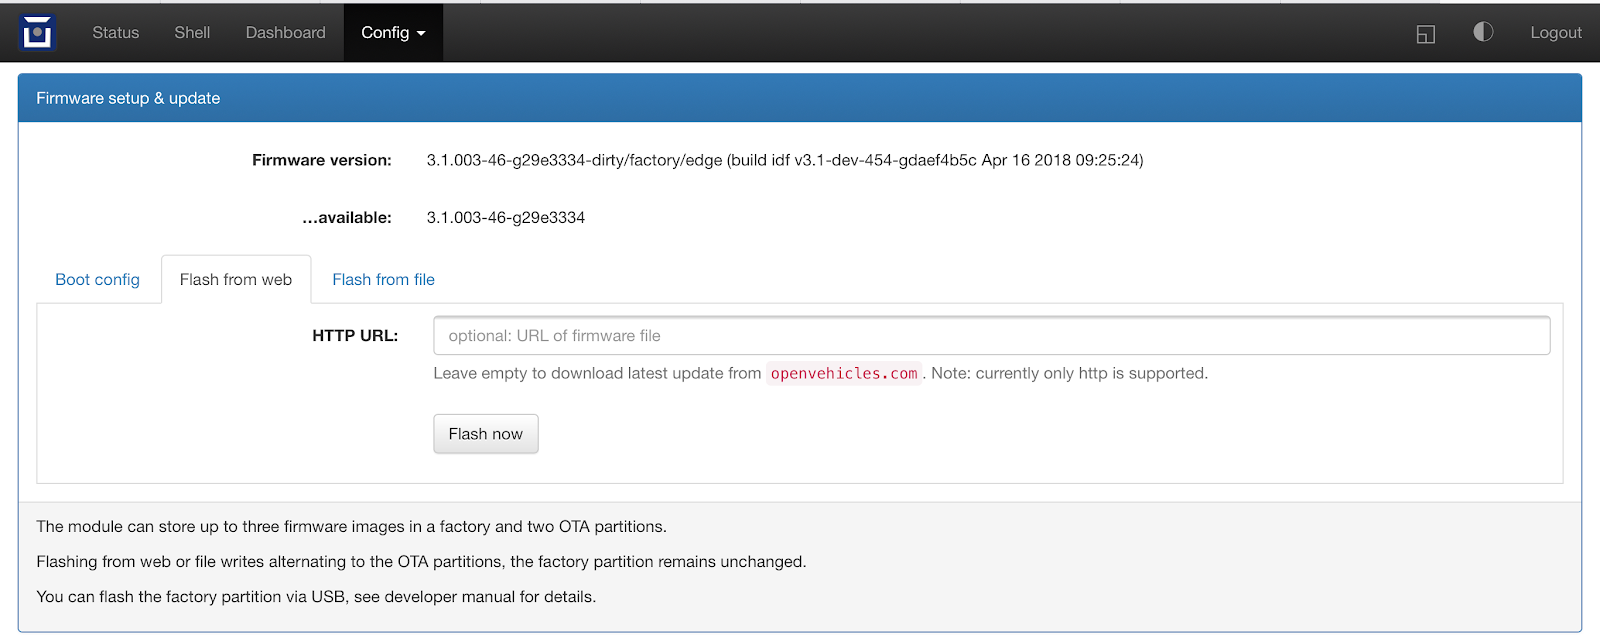The height and width of the screenshot is (642, 1600).
Task: Click the USB factory partition note text
Action: (316, 596)
